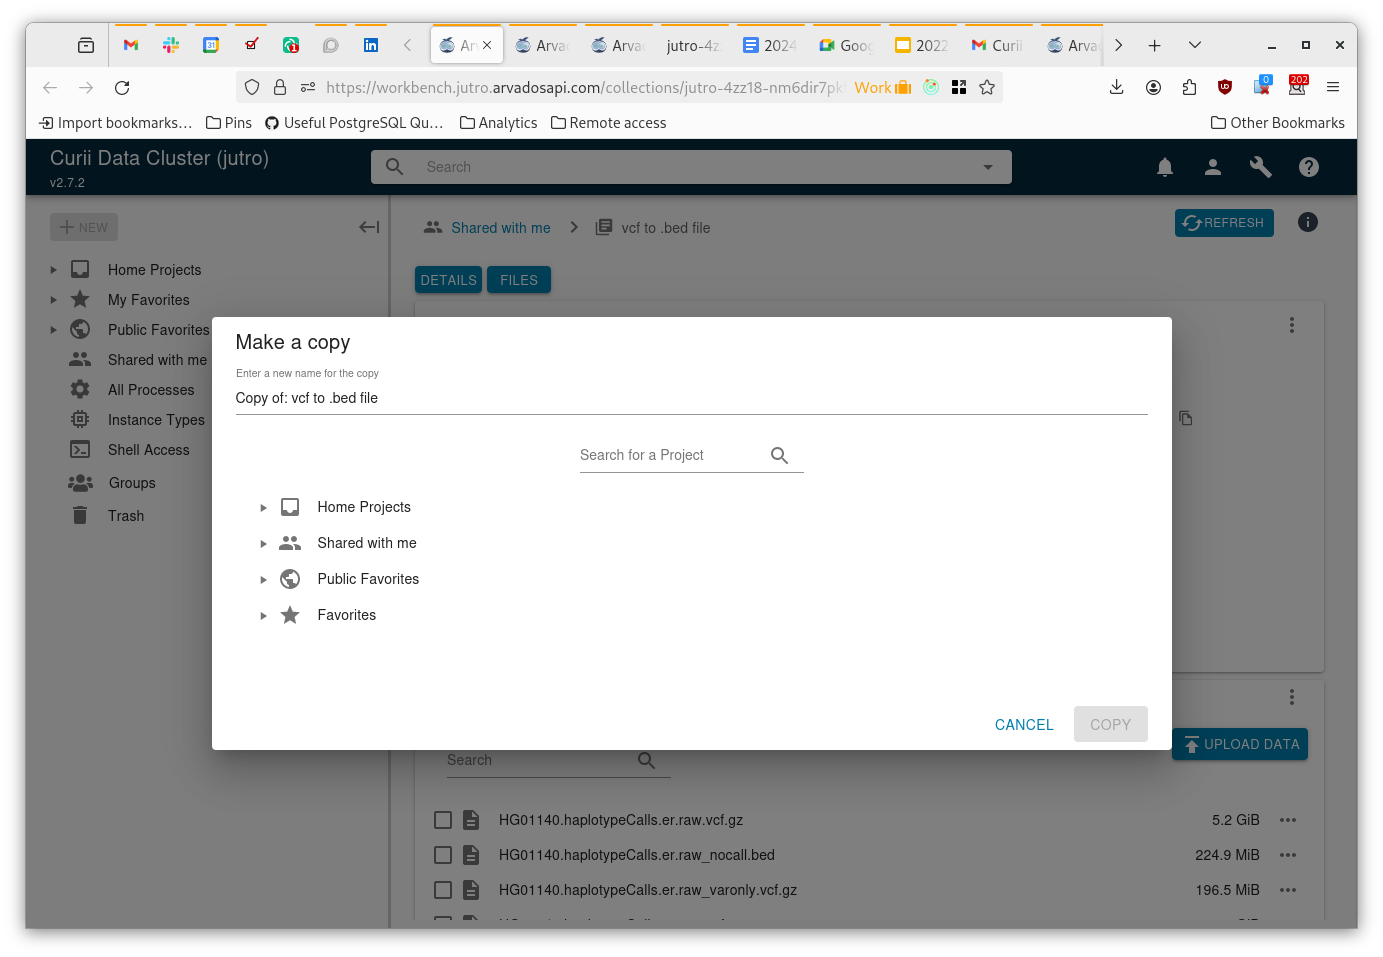The height and width of the screenshot is (957, 1383).
Task: Open the help question mark menu
Action: pyautogui.click(x=1309, y=167)
